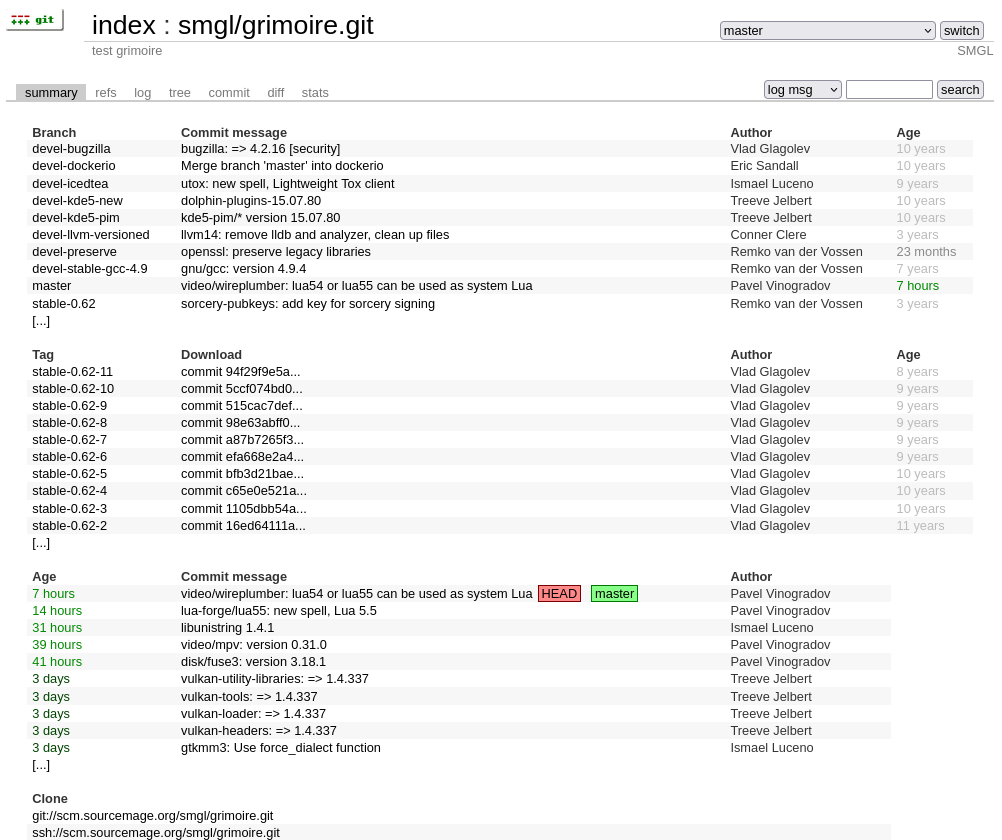Open the stable-0.62-2 tag

70,526
